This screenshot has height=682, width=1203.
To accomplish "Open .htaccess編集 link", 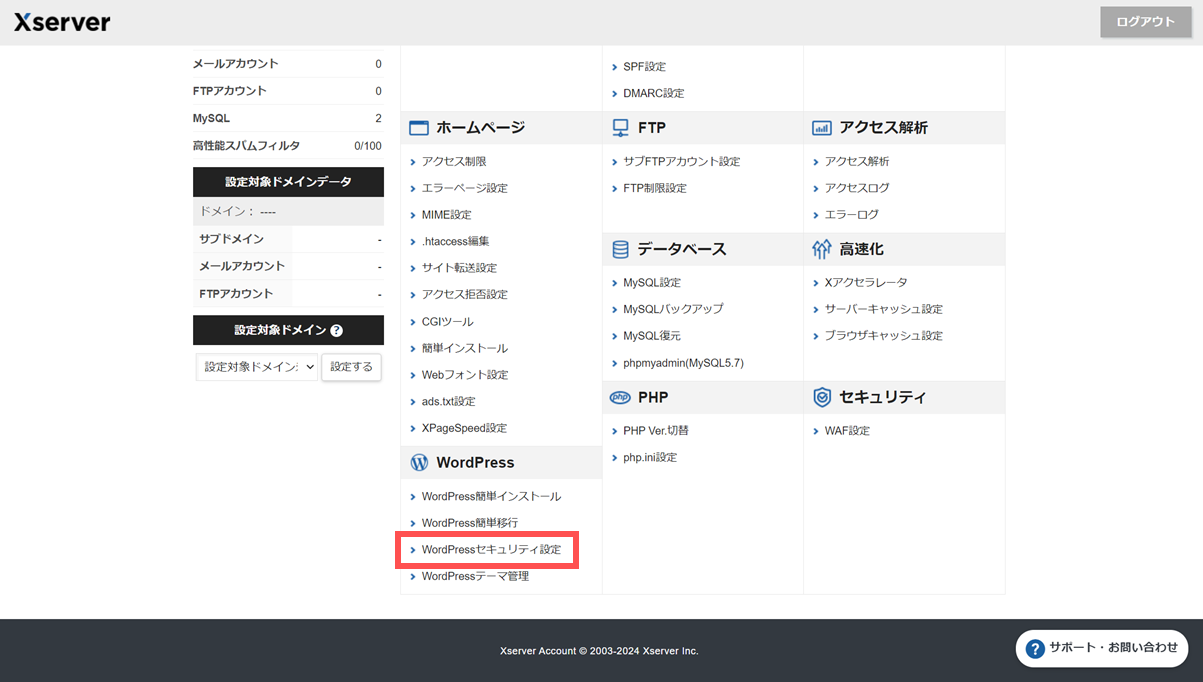I will [x=456, y=242].
